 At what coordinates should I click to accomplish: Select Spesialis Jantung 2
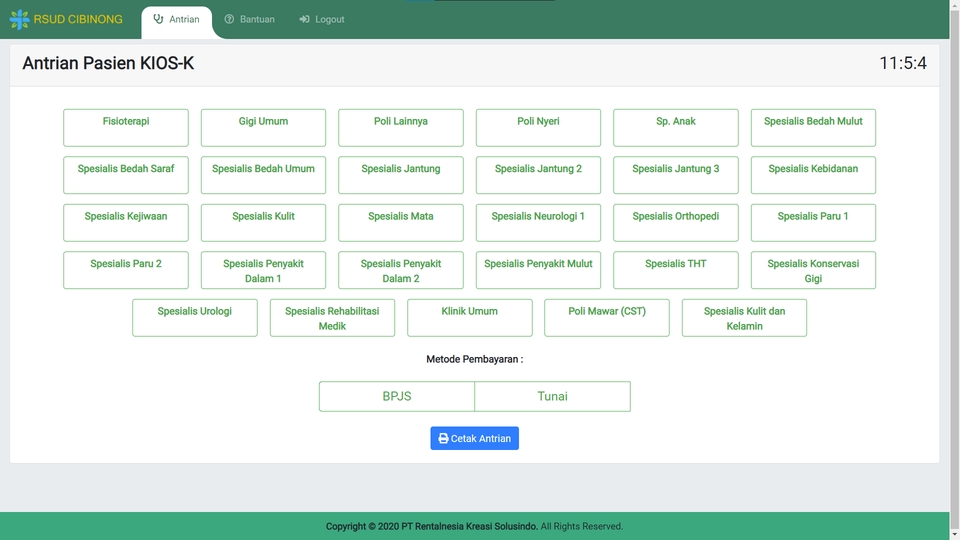(538, 175)
